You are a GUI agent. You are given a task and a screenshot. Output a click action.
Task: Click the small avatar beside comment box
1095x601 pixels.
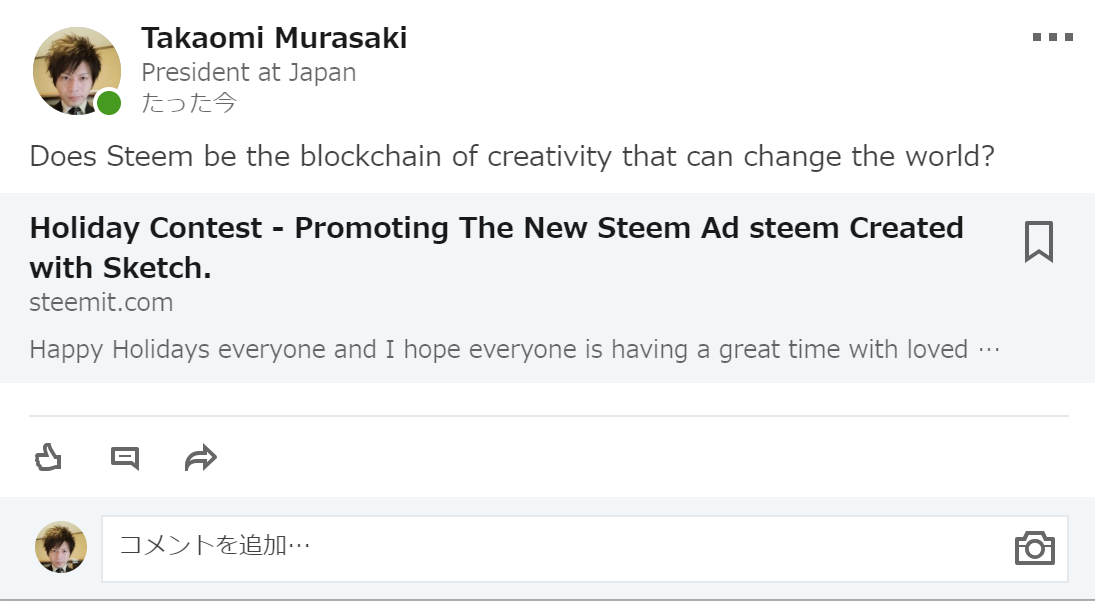(x=61, y=547)
